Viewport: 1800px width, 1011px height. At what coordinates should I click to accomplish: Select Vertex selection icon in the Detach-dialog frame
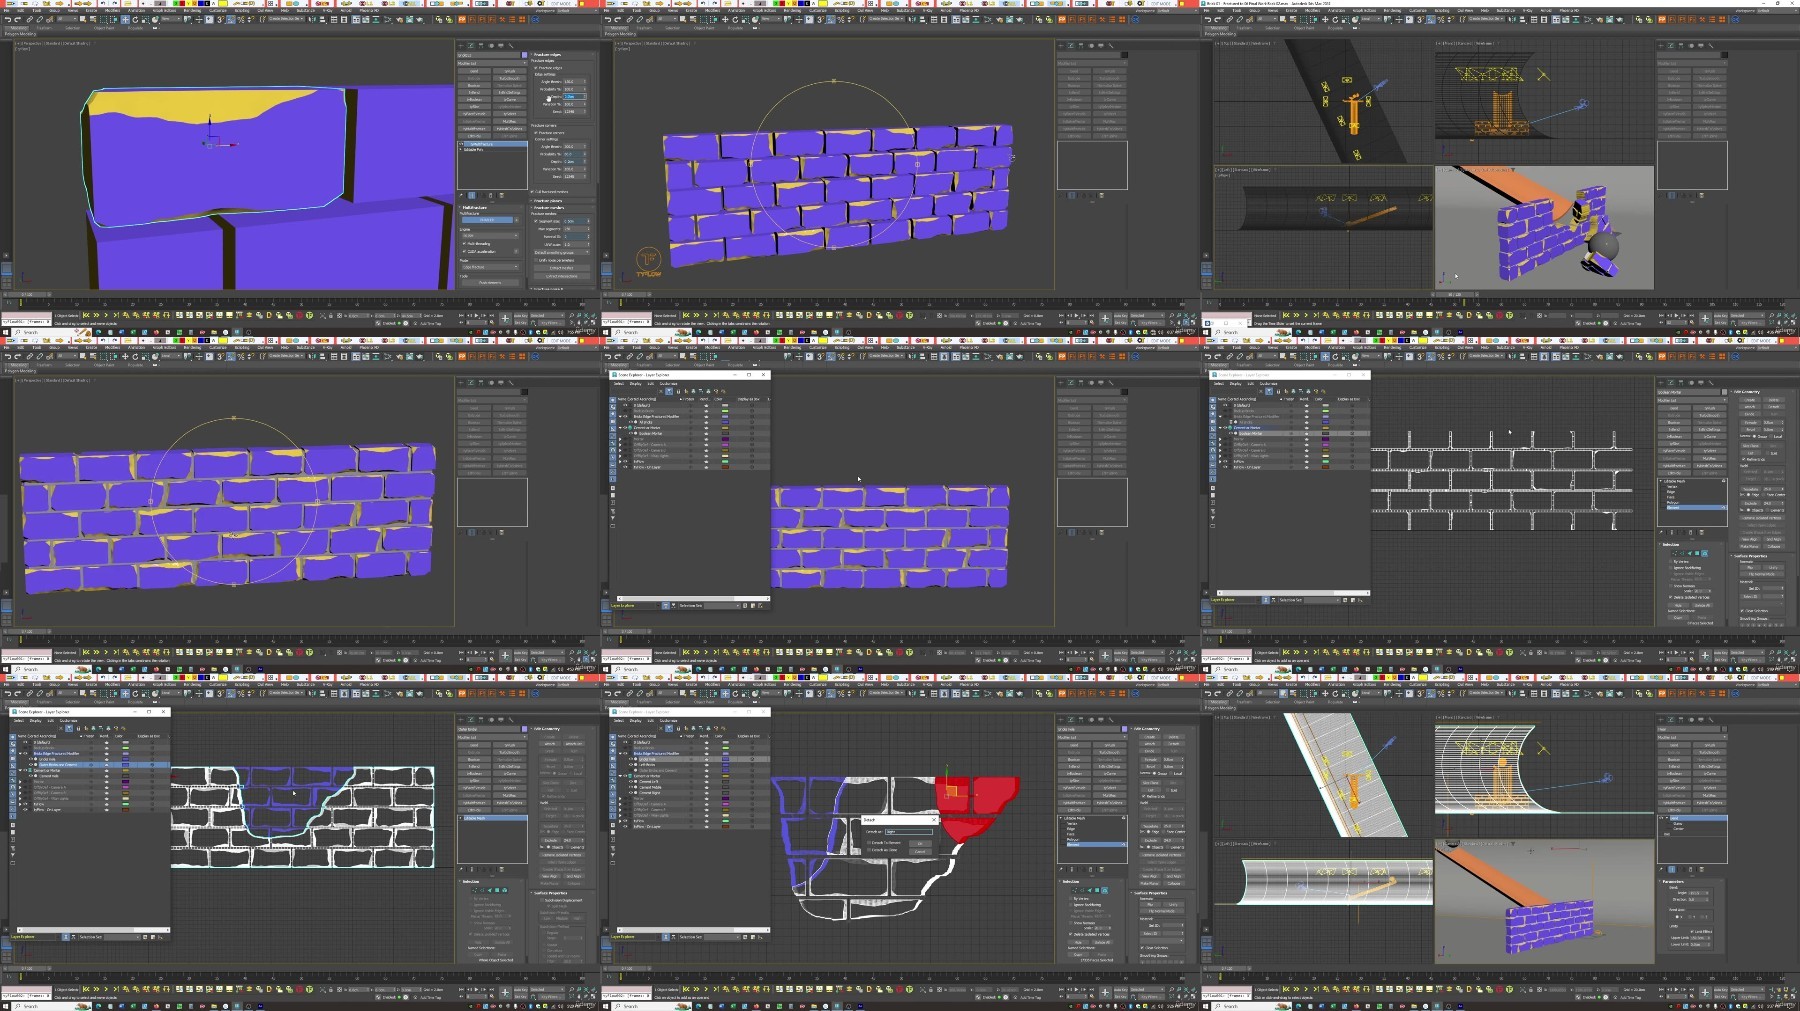tap(1073, 889)
